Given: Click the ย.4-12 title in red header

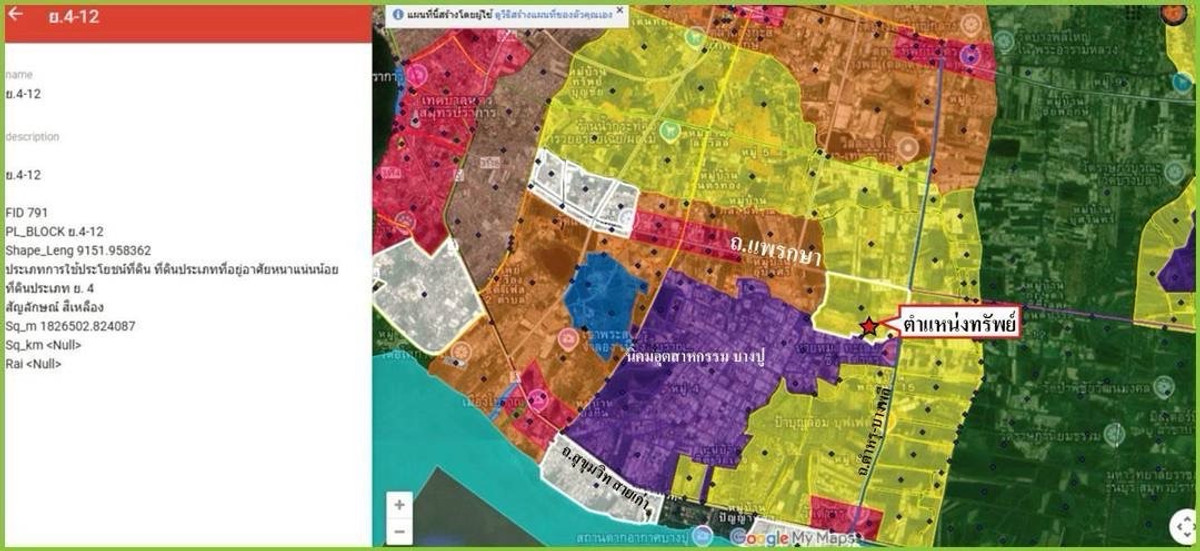Looking at the screenshot, I should pos(73,17).
